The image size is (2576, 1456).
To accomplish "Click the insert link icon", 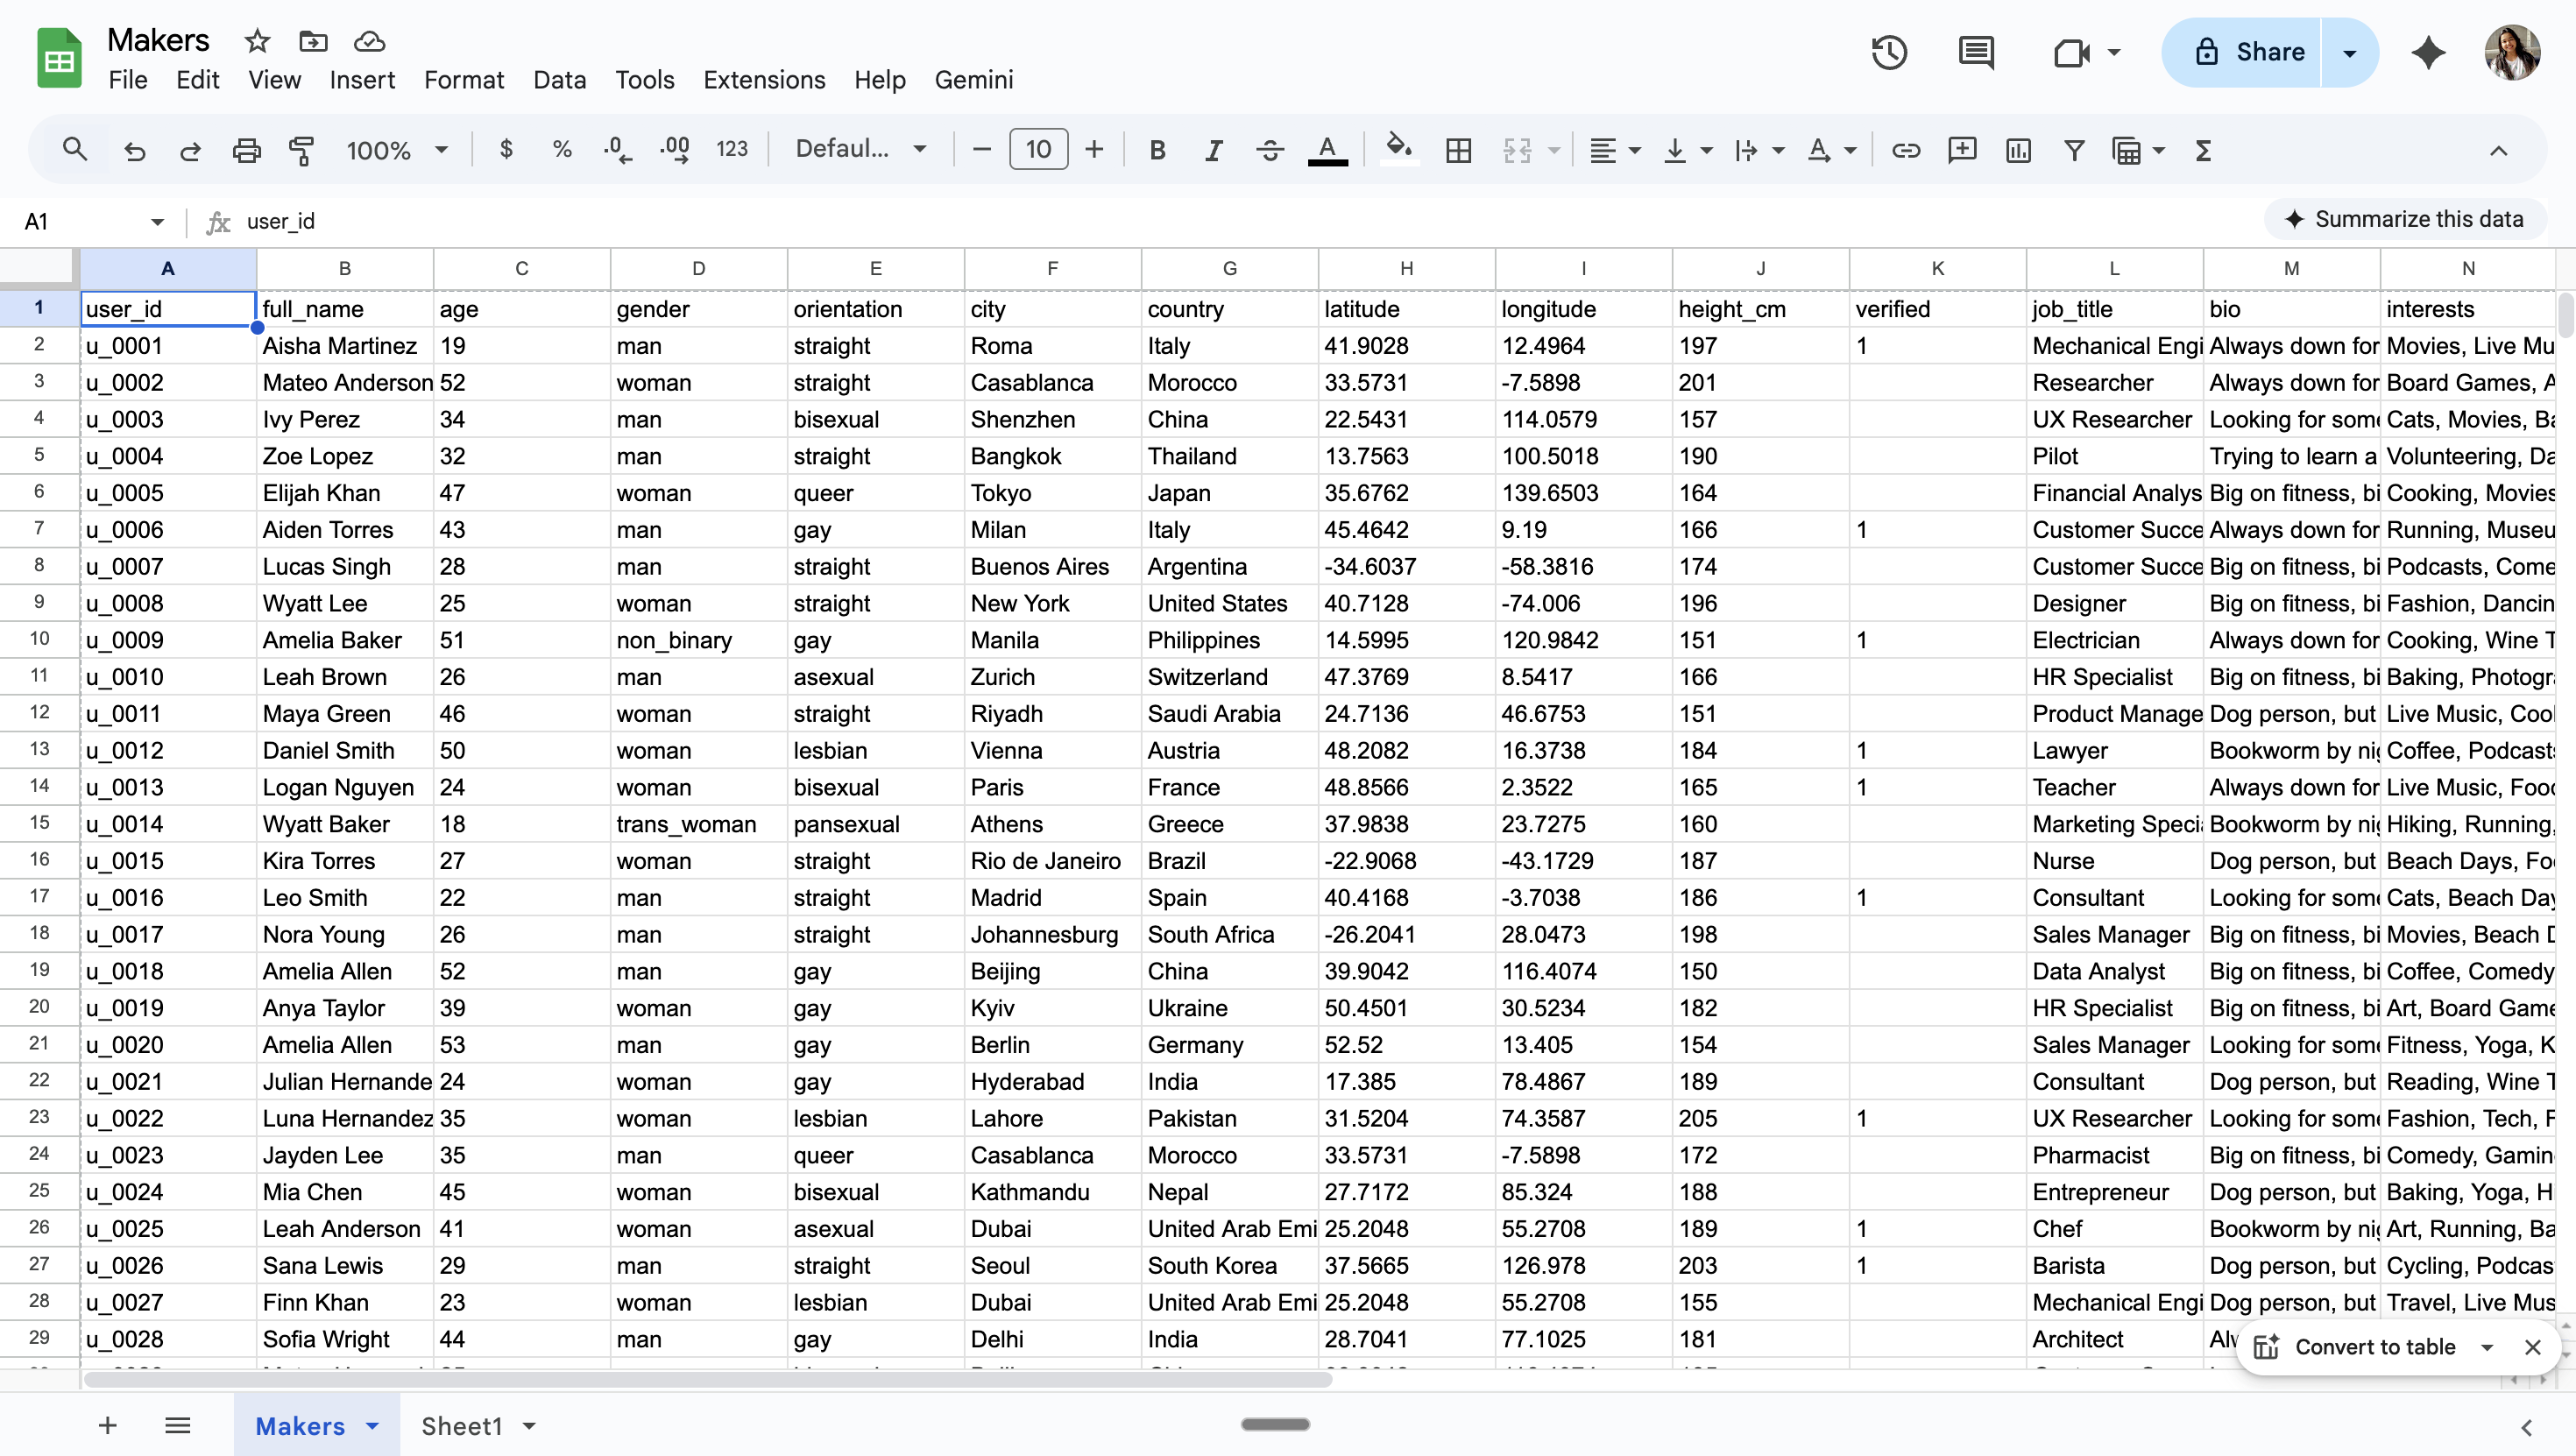I will tap(1906, 150).
